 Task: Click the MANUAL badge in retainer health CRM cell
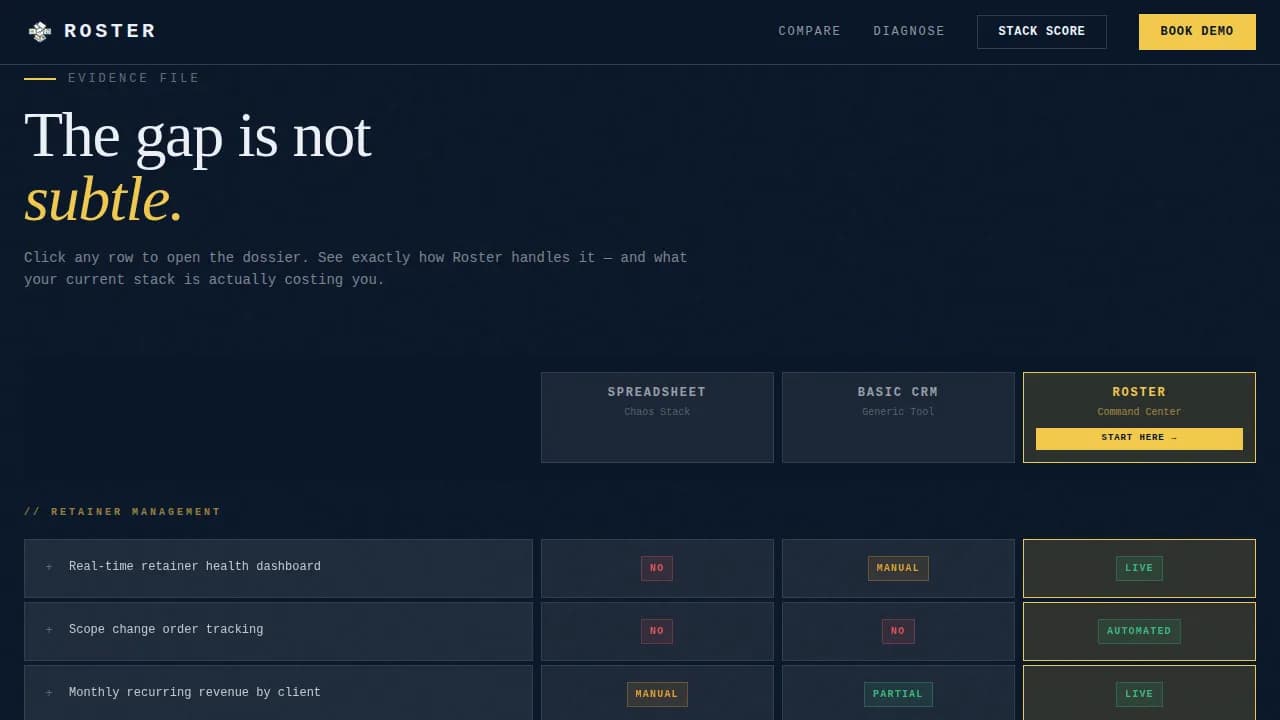(x=898, y=568)
